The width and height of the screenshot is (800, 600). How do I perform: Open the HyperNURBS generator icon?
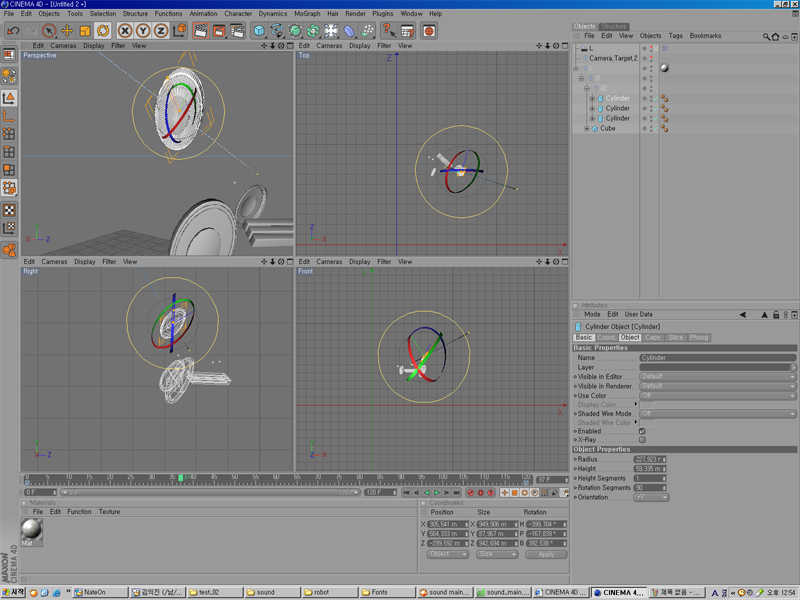click(295, 31)
